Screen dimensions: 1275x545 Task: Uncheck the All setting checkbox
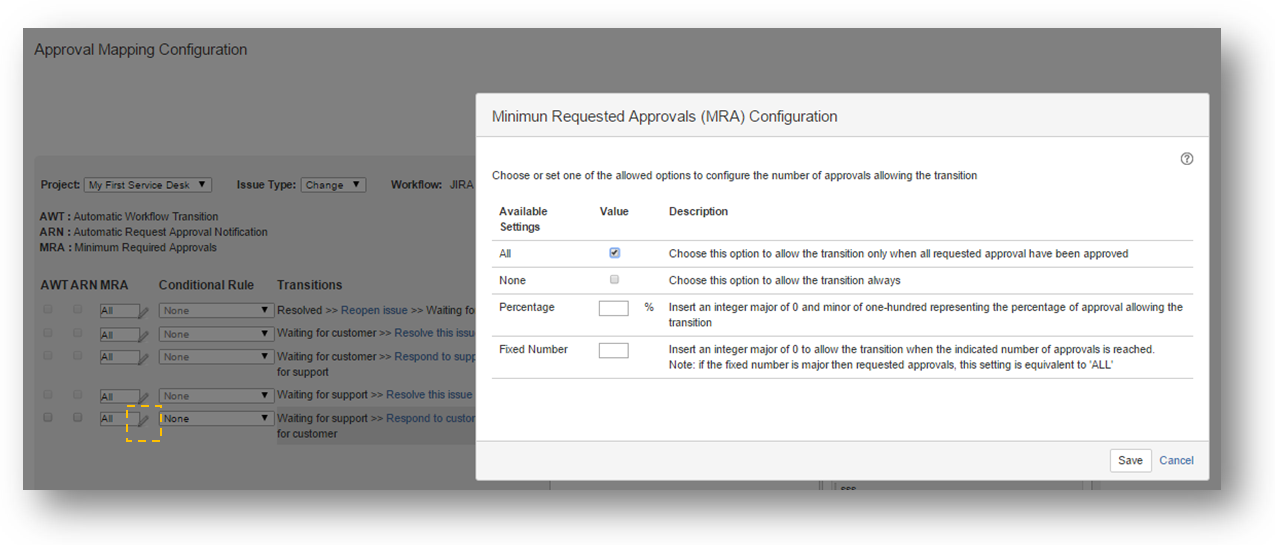click(614, 253)
